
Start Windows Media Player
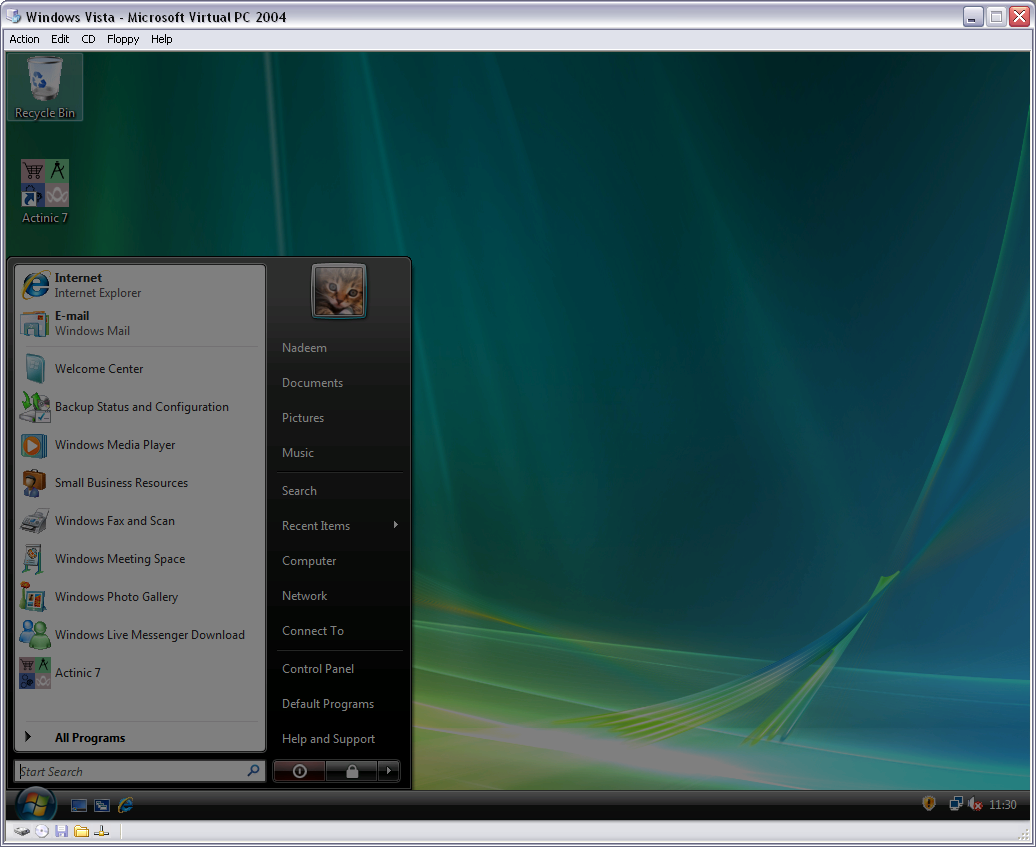click(x=140, y=445)
